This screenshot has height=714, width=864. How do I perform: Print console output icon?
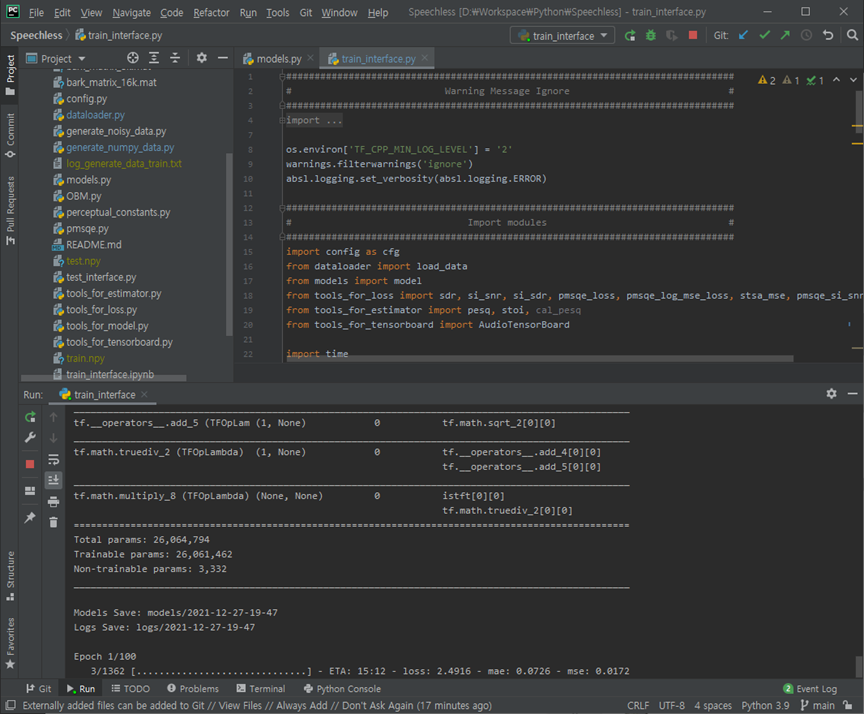[53, 501]
